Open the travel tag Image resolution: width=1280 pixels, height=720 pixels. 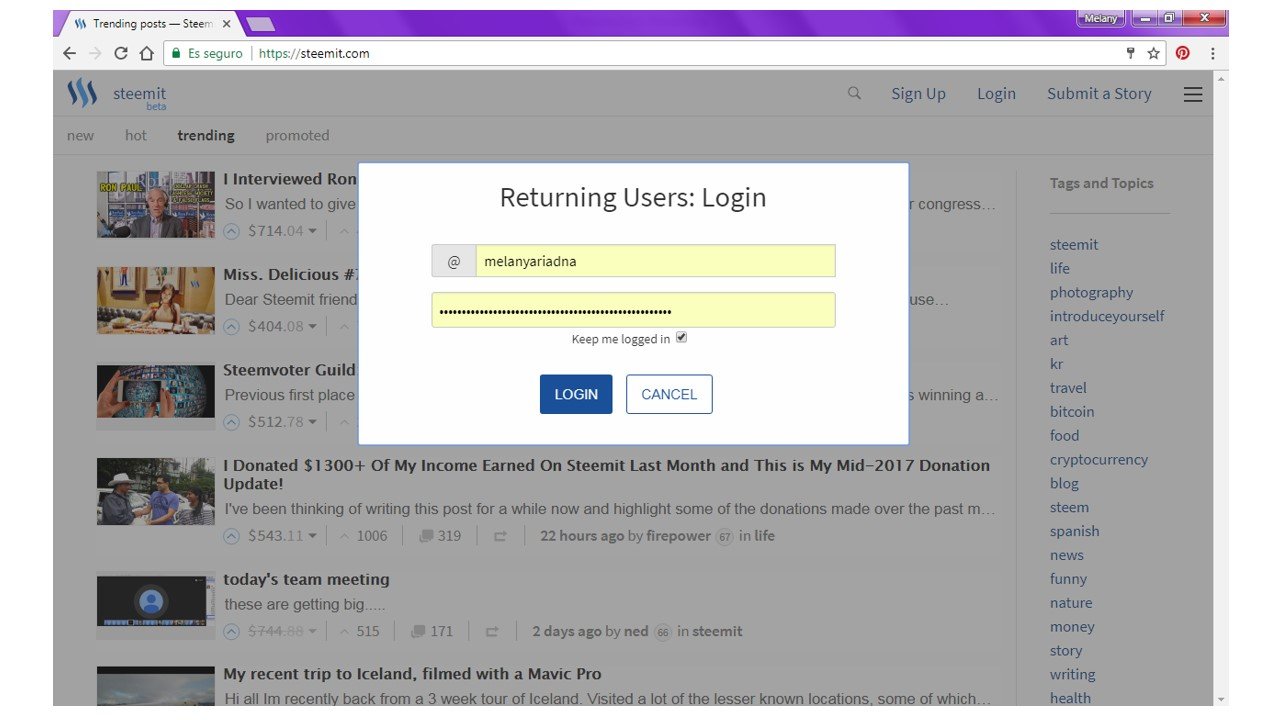point(1068,388)
